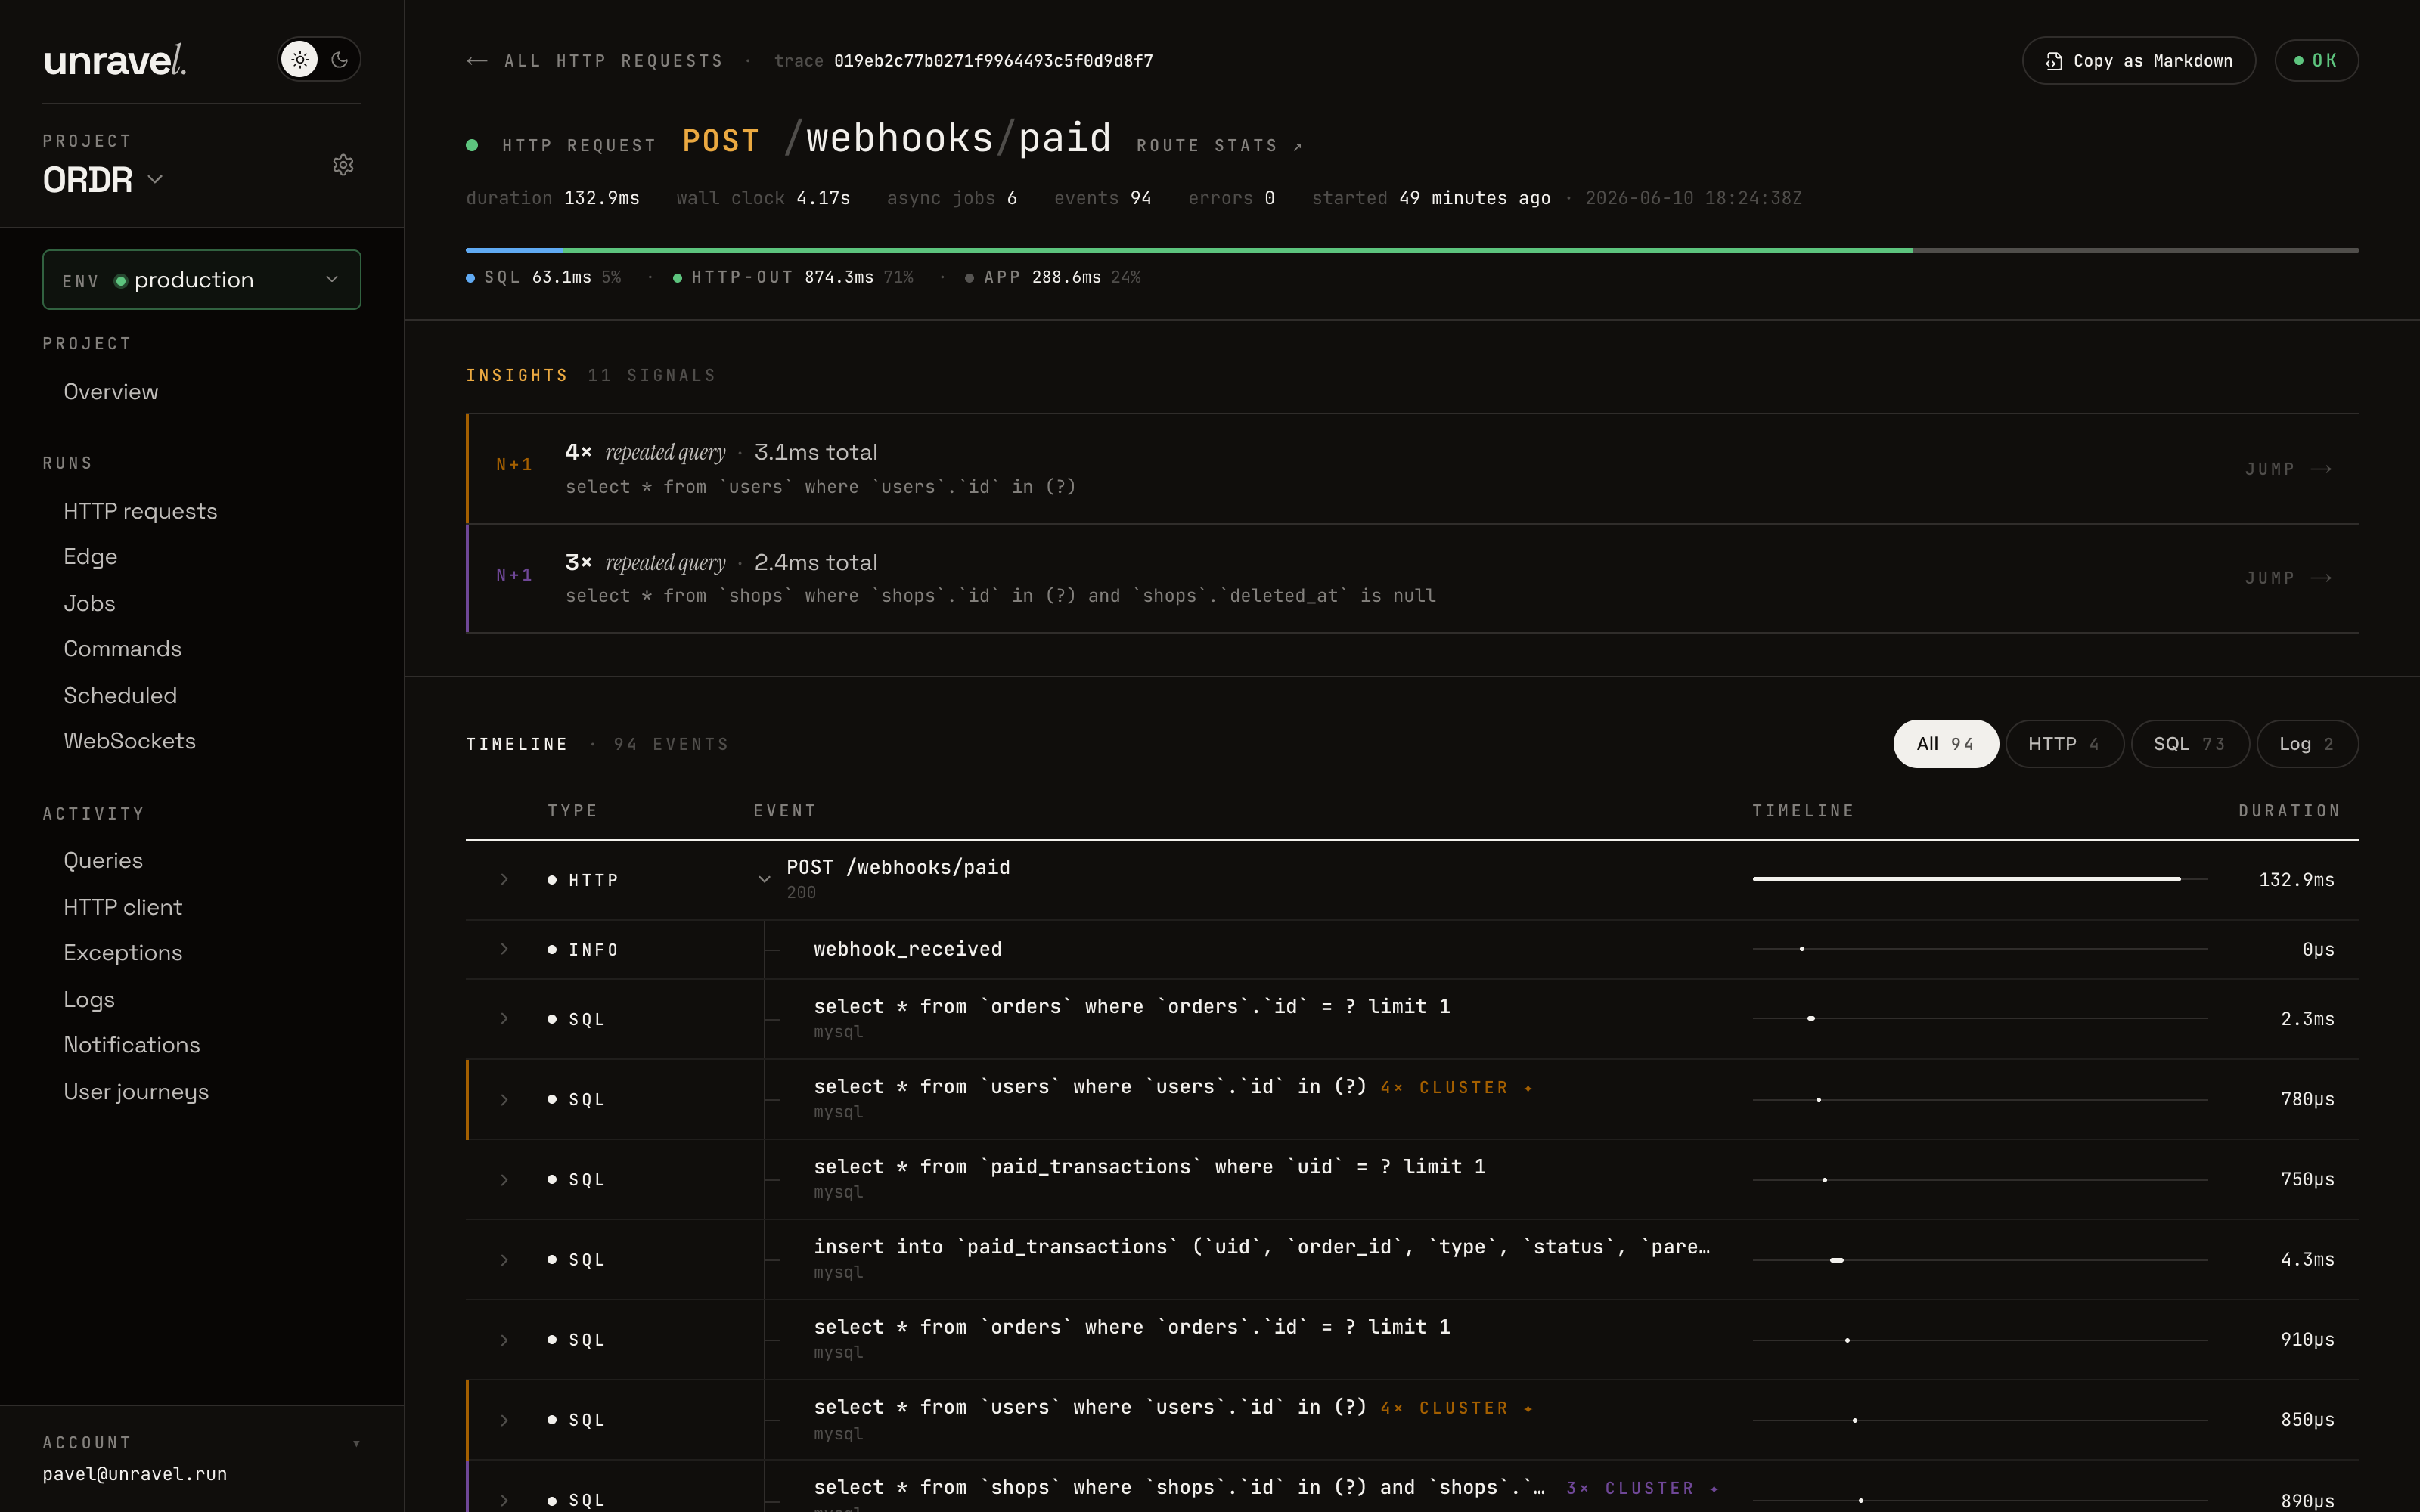Click the OK status badge
Image resolution: width=2420 pixels, height=1512 pixels.
2316,61
